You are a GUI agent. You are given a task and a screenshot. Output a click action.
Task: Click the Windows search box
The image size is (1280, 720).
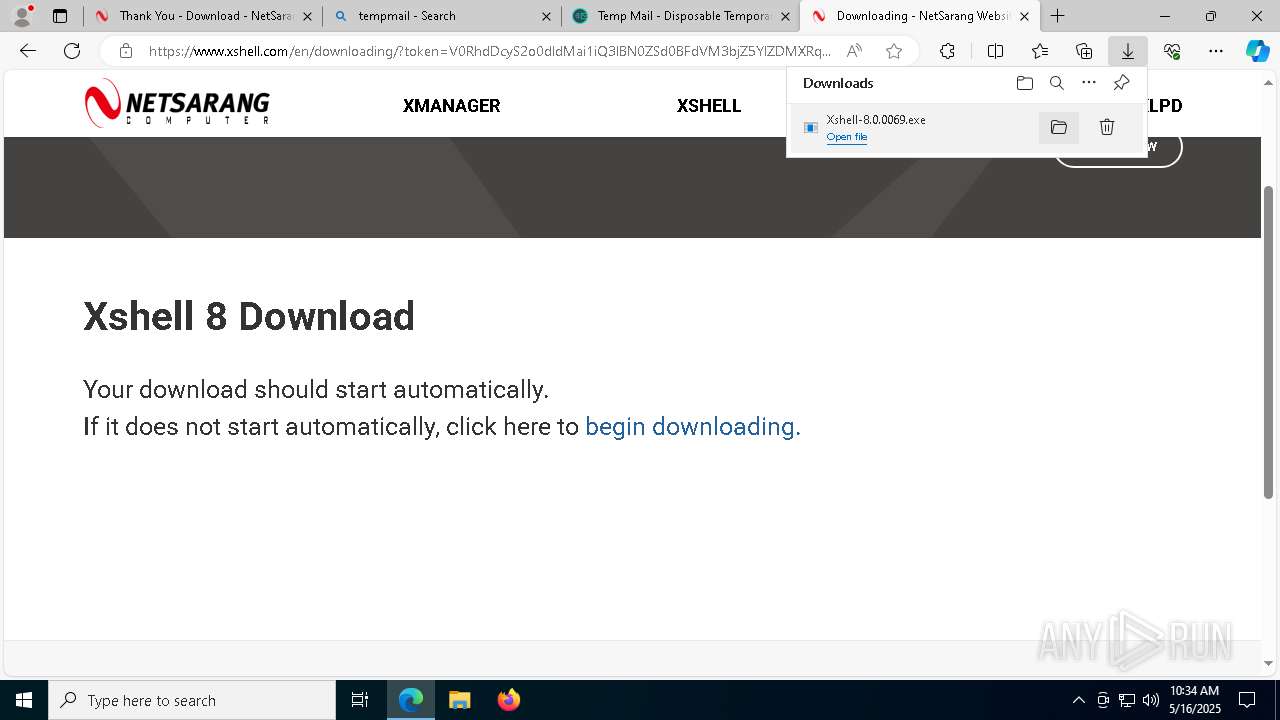point(192,700)
